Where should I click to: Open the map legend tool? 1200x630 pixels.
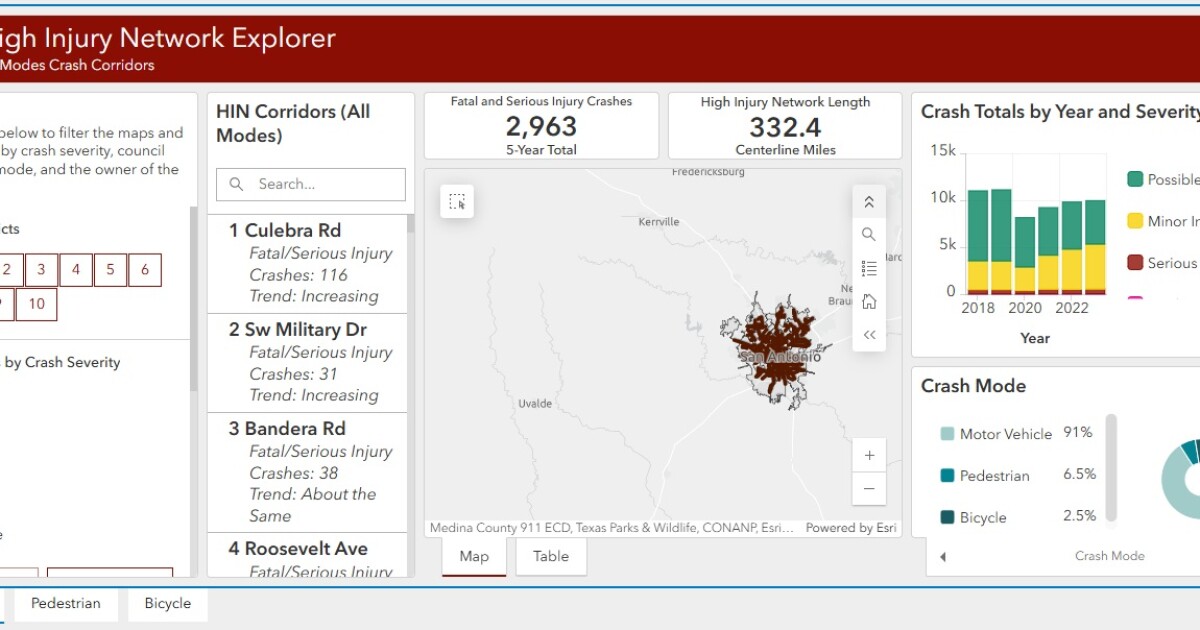(868, 267)
